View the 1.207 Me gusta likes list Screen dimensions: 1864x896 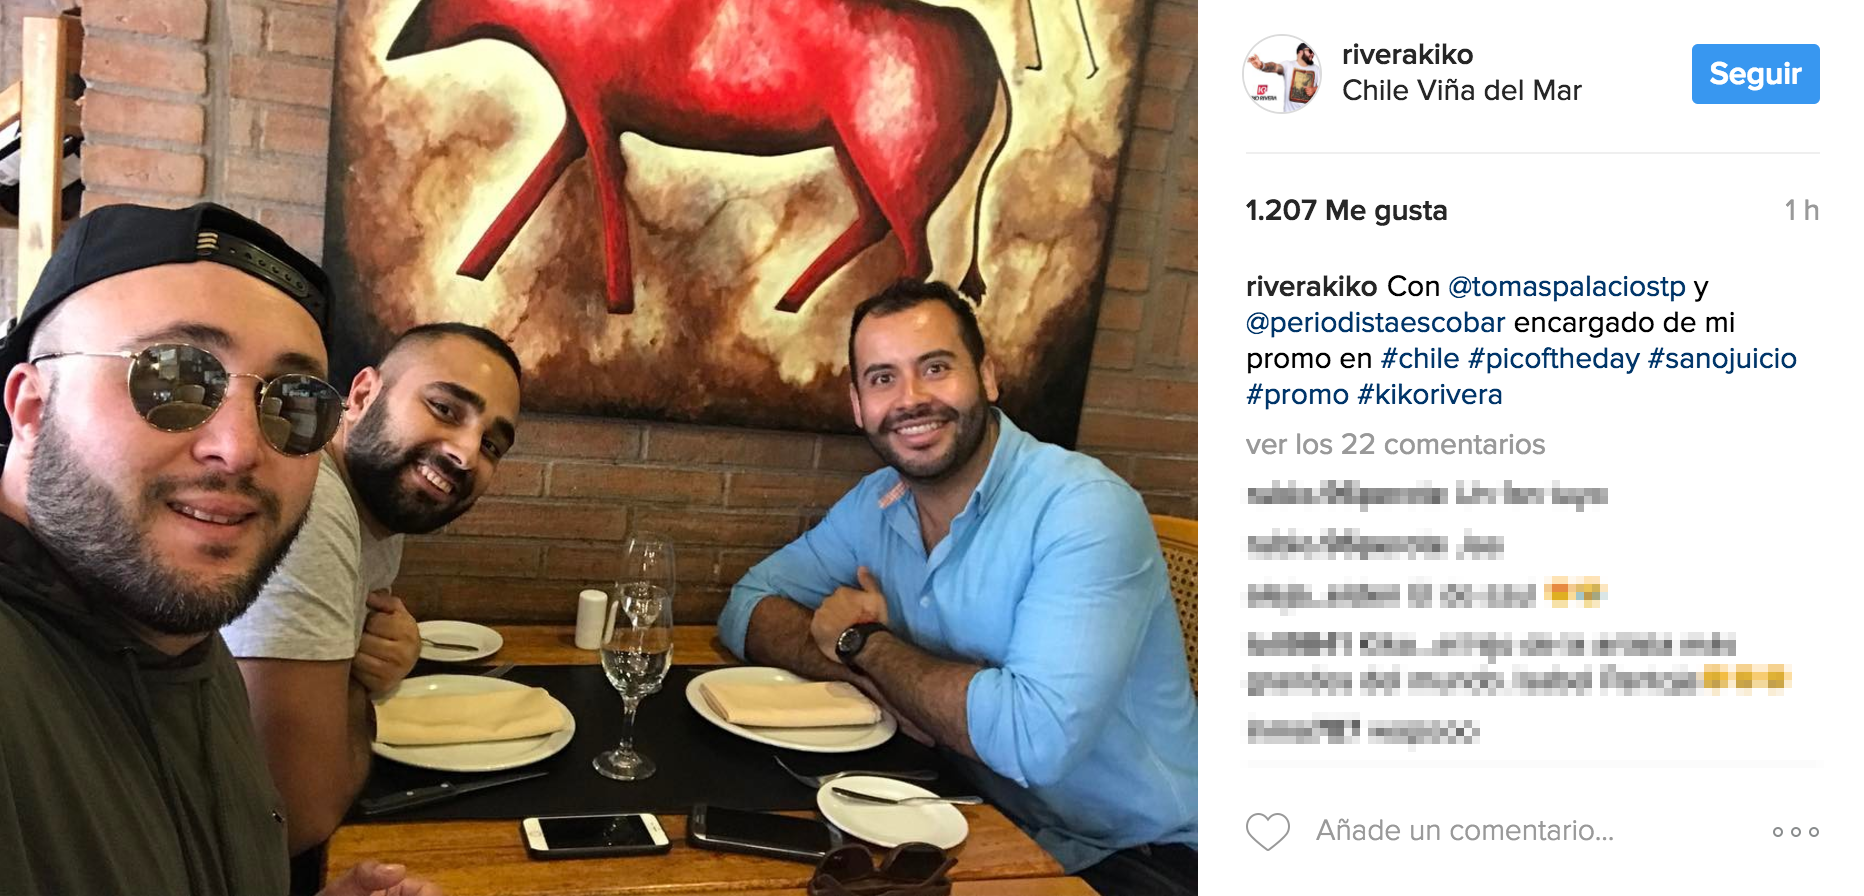coord(1346,210)
